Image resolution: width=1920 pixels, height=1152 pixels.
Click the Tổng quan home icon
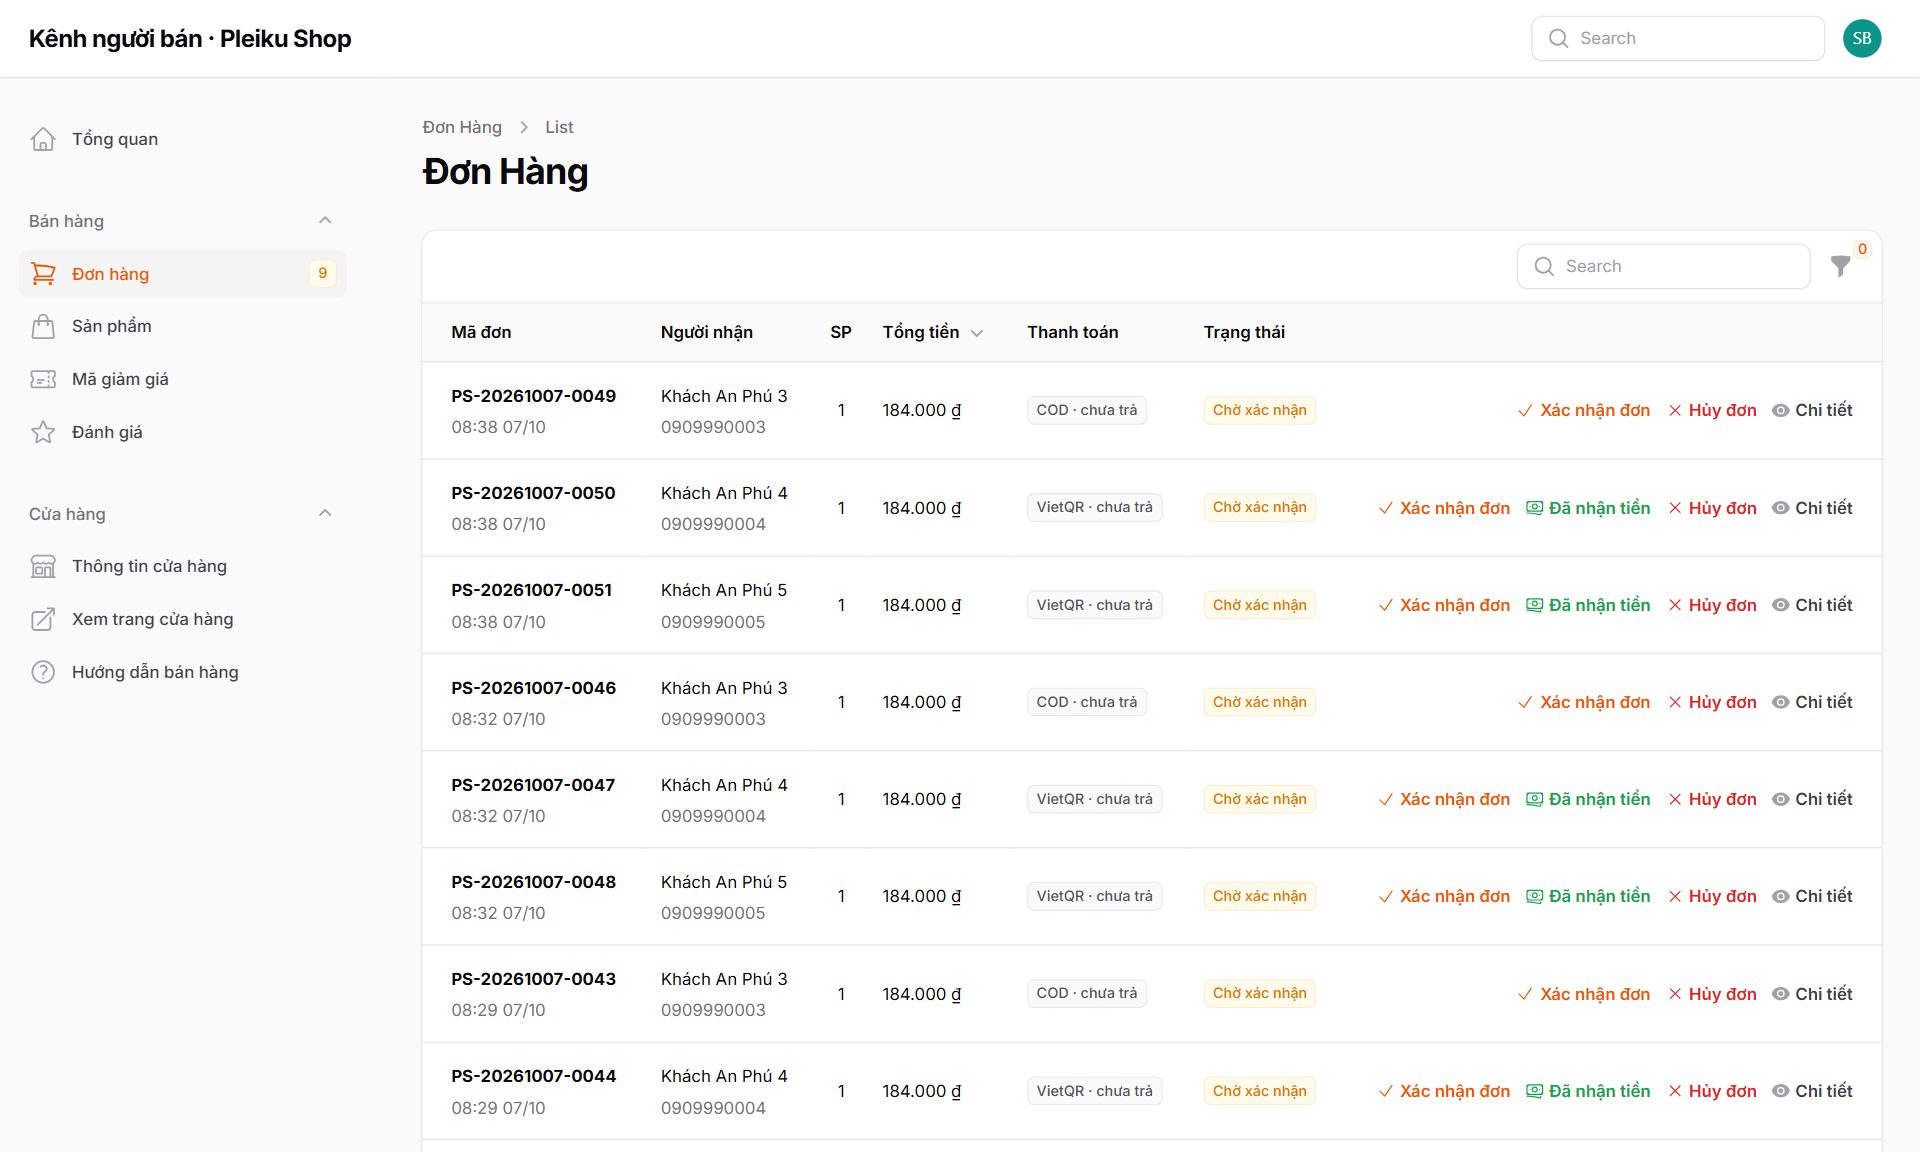point(43,139)
